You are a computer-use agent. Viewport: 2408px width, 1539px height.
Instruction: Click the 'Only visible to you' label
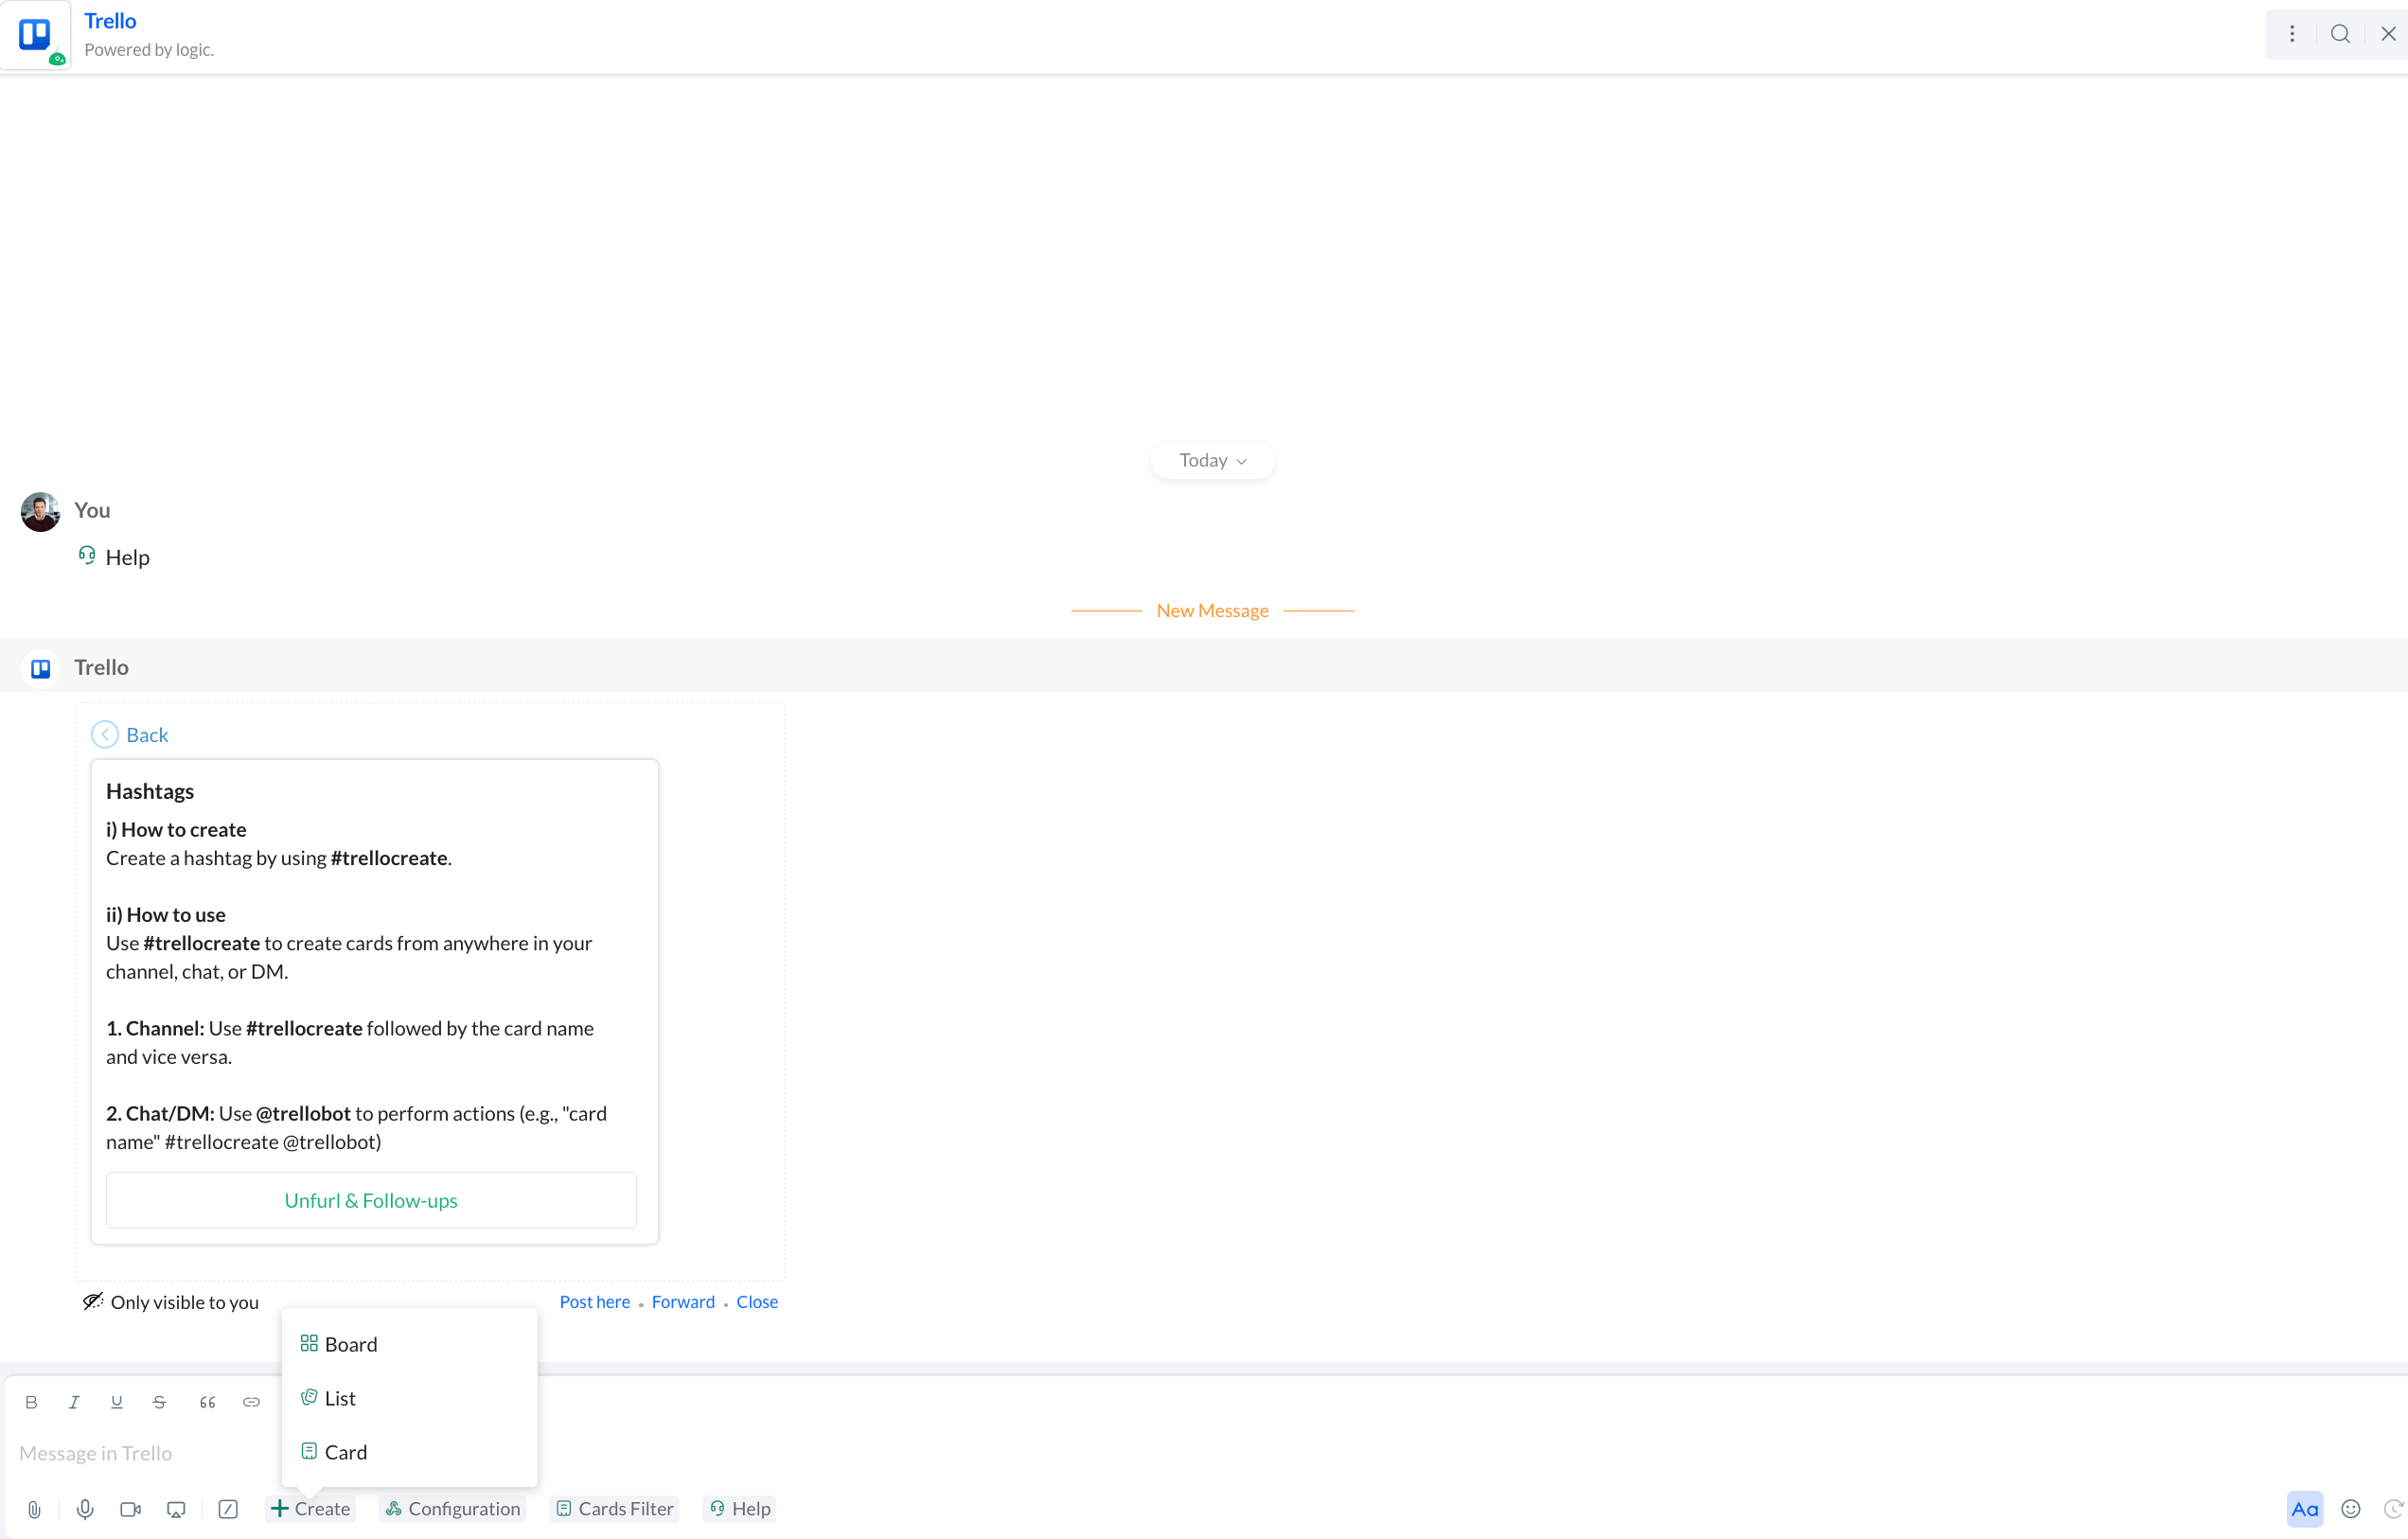(x=184, y=1302)
